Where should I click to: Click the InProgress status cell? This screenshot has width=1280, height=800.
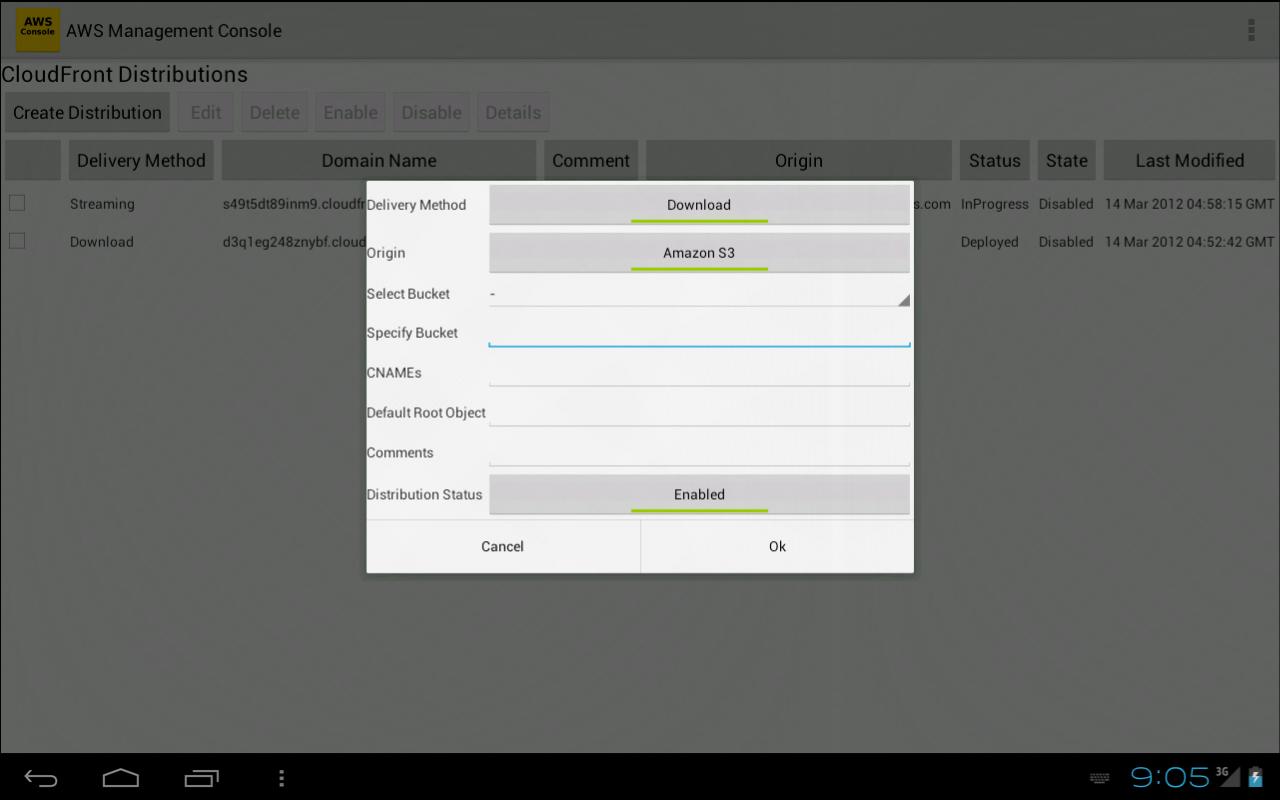[x=995, y=204]
